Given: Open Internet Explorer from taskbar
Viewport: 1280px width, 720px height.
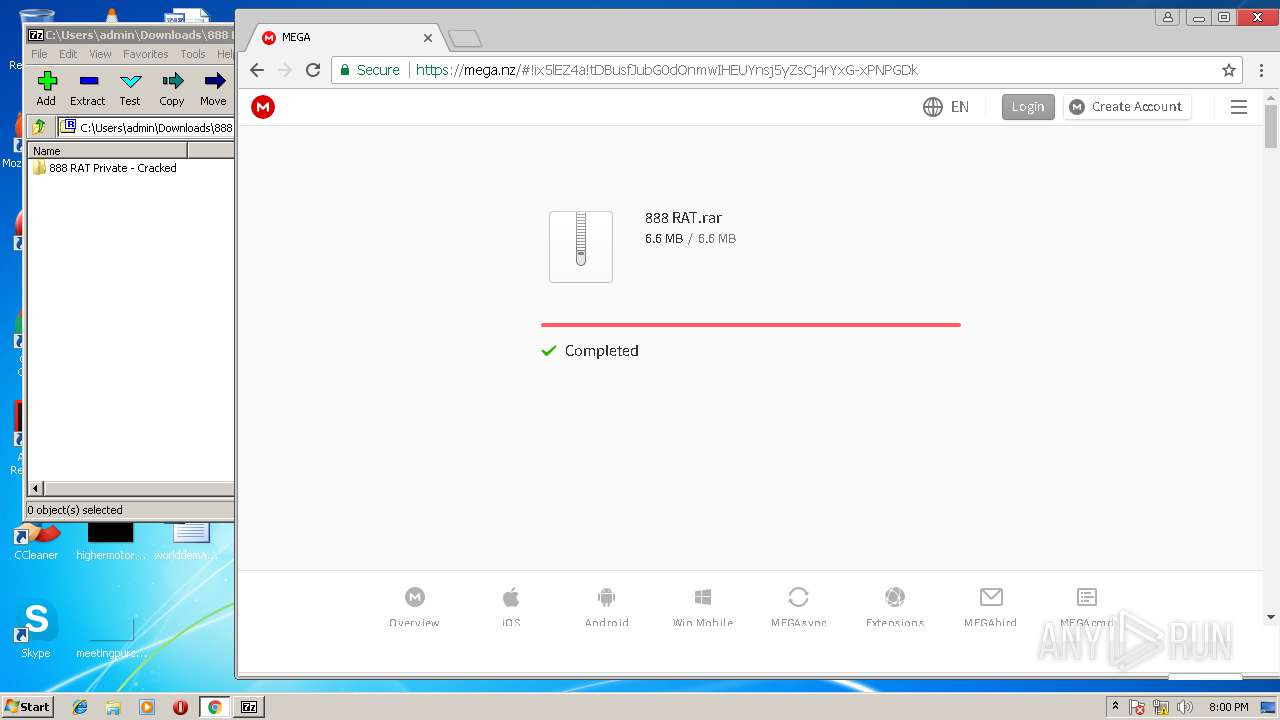Looking at the screenshot, I should [80, 707].
